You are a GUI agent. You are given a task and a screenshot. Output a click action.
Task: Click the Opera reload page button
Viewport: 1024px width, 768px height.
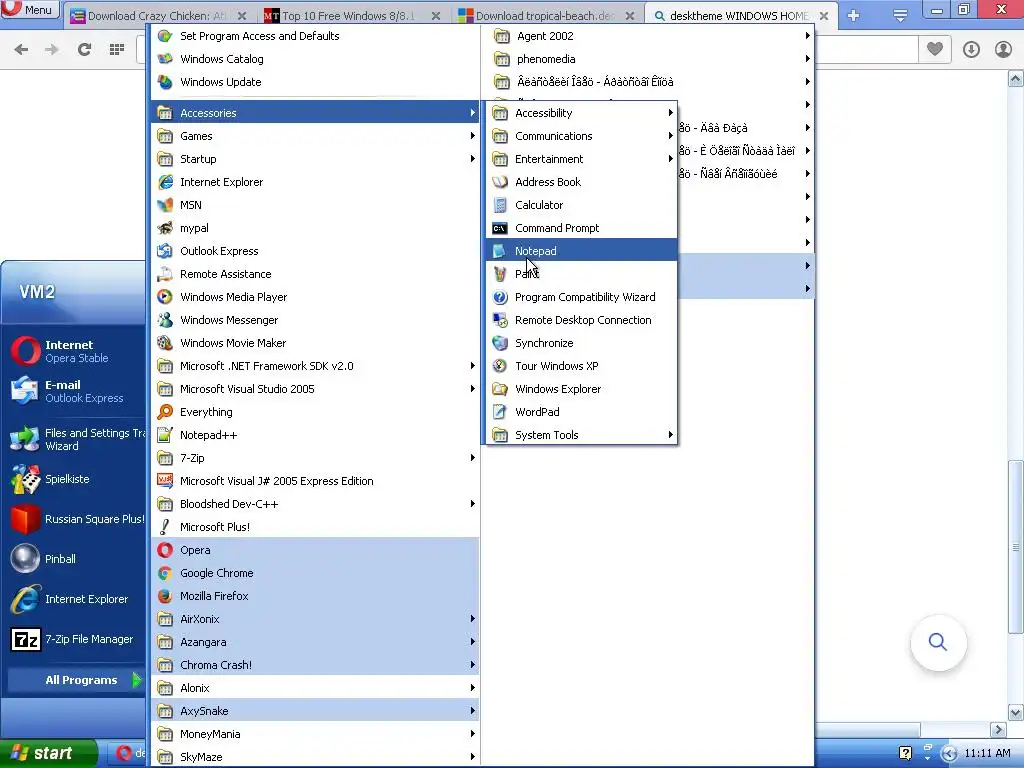[x=84, y=49]
